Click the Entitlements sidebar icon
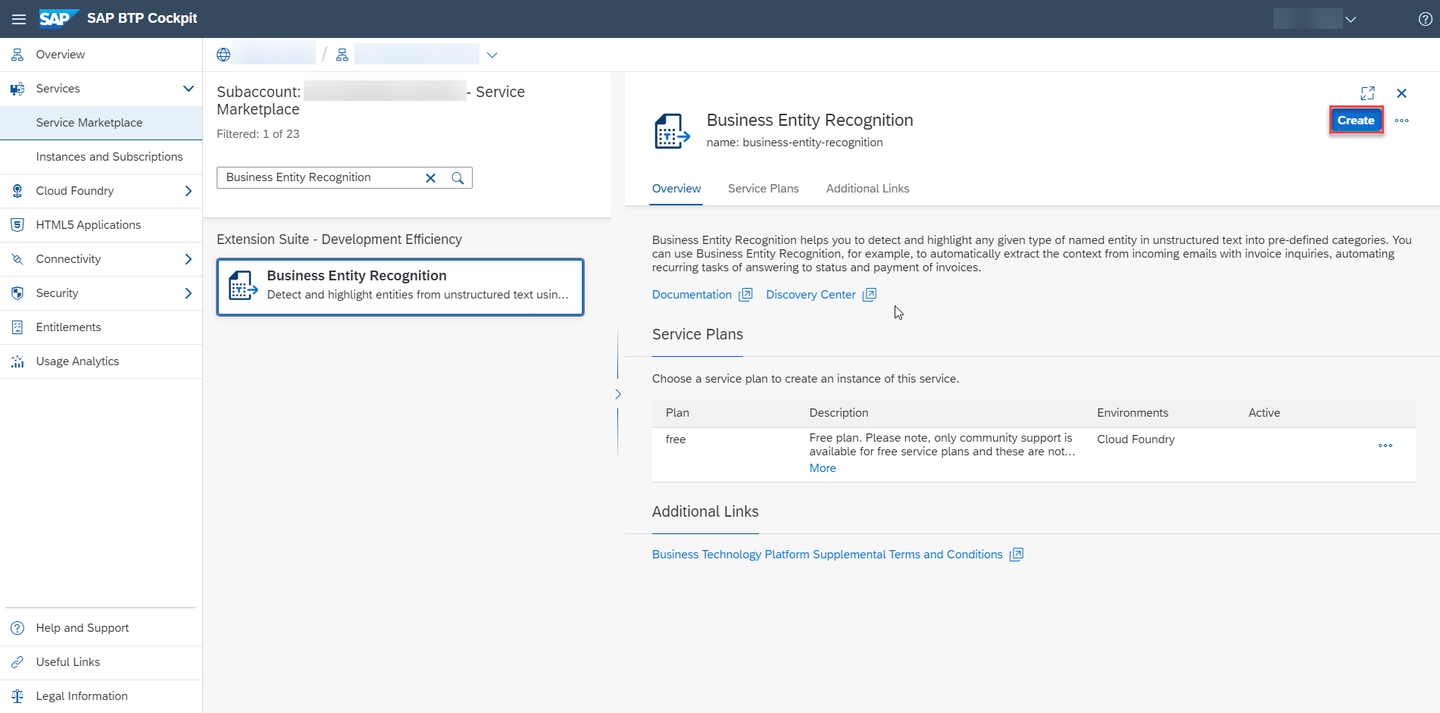Viewport: 1440px width, 713px height. click(17, 326)
